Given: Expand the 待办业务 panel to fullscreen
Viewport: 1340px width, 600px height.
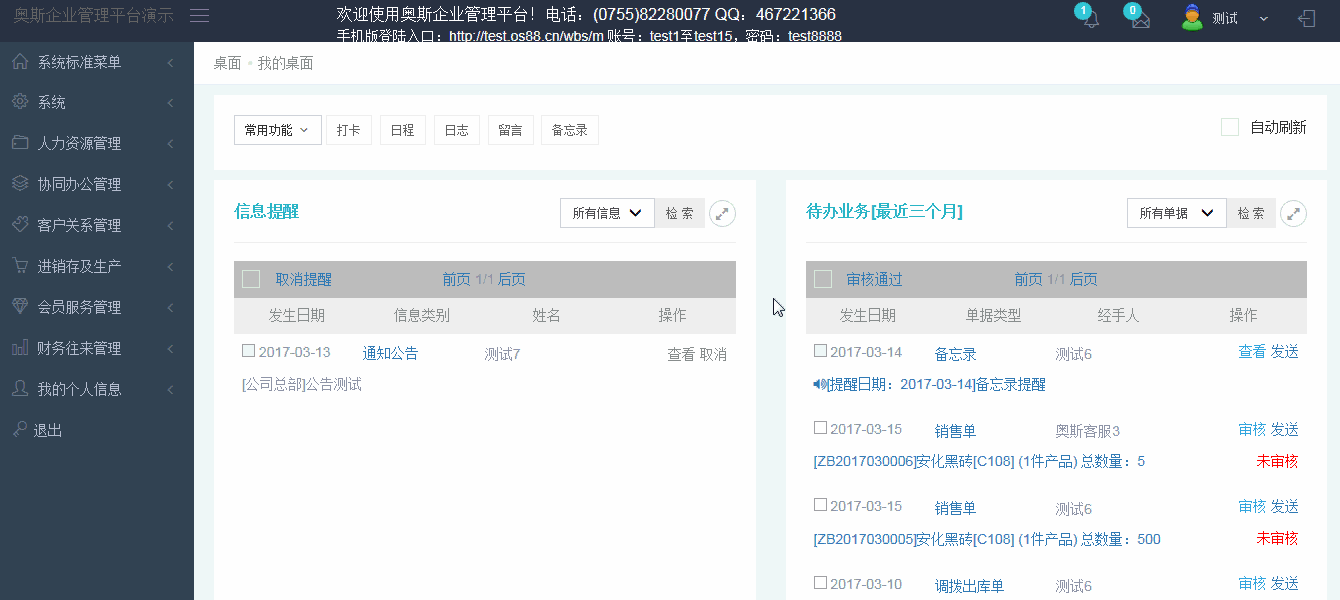Looking at the screenshot, I should pos(1294,213).
